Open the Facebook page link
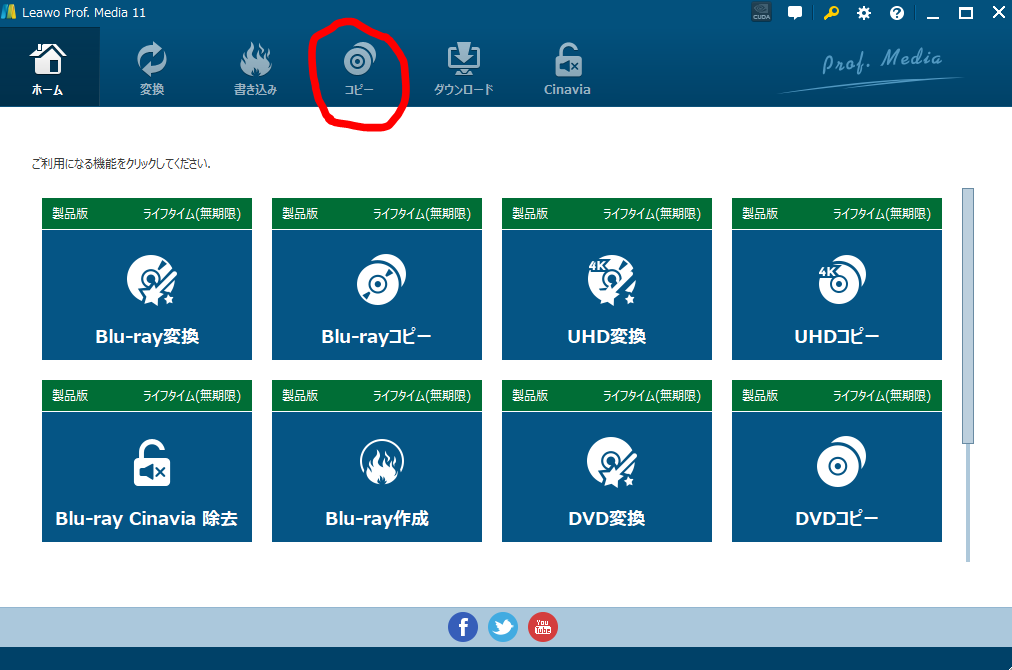 463,627
